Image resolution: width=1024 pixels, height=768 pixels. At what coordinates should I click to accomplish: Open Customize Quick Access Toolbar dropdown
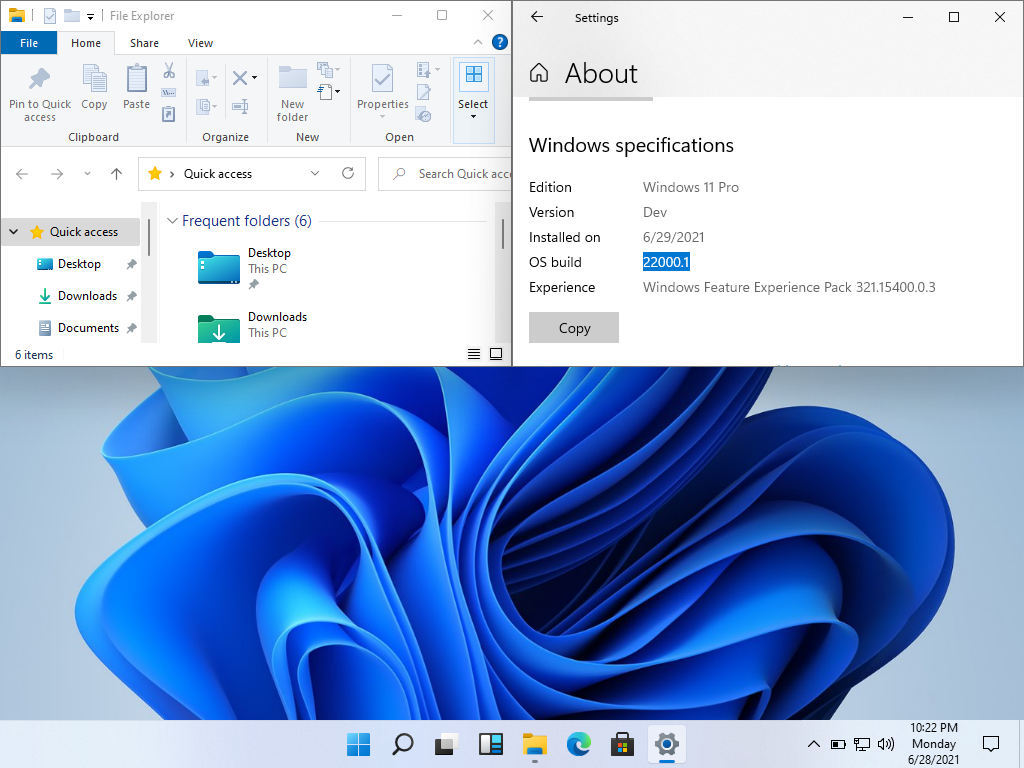[91, 16]
